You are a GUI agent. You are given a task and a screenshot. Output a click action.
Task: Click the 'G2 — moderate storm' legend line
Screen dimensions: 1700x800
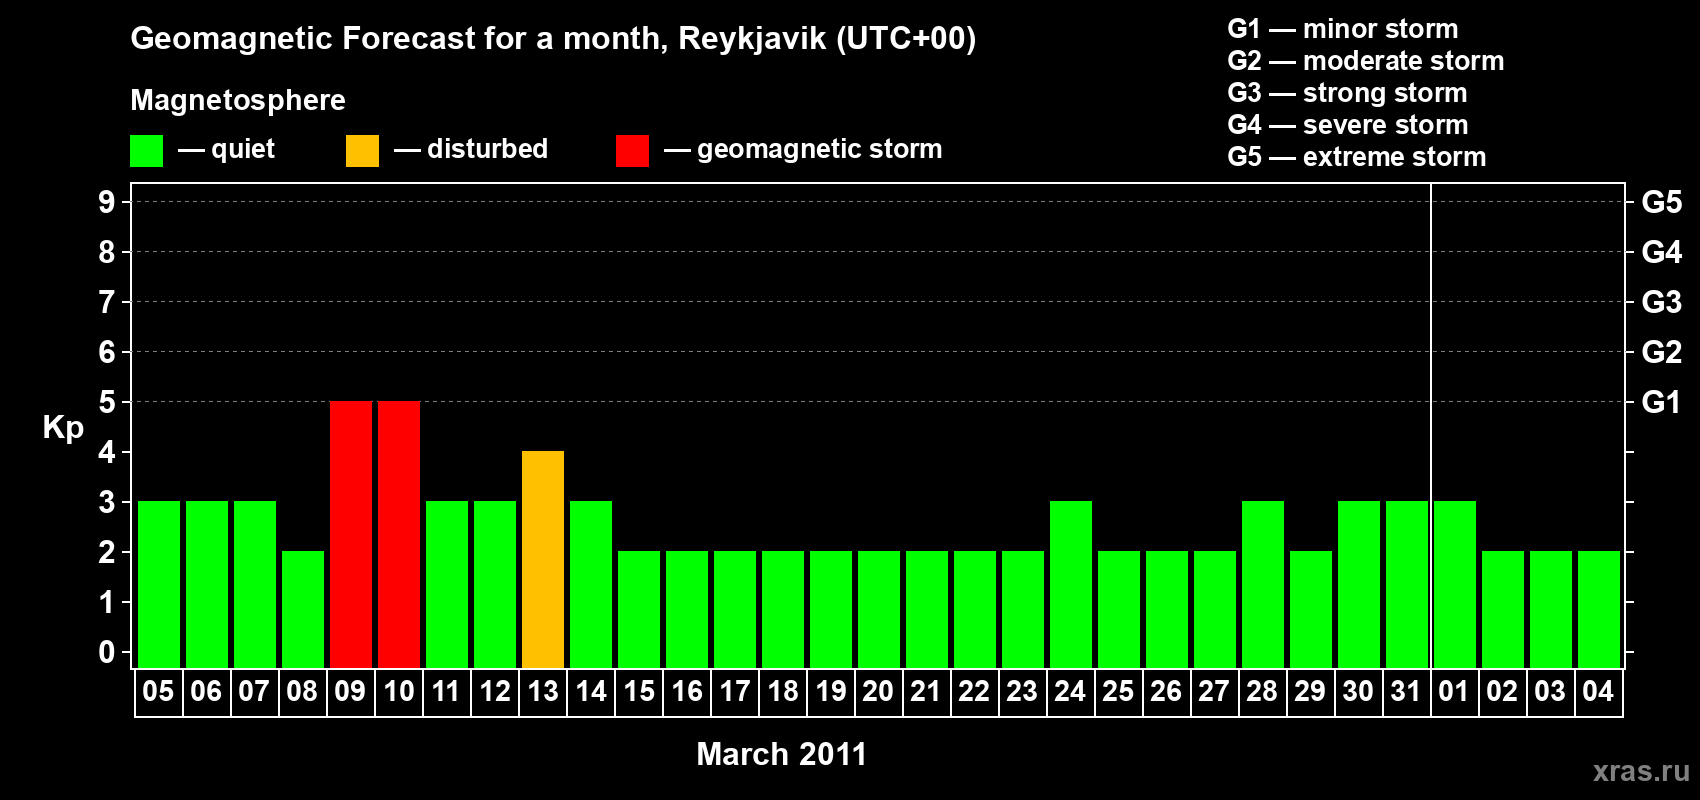[1366, 61]
